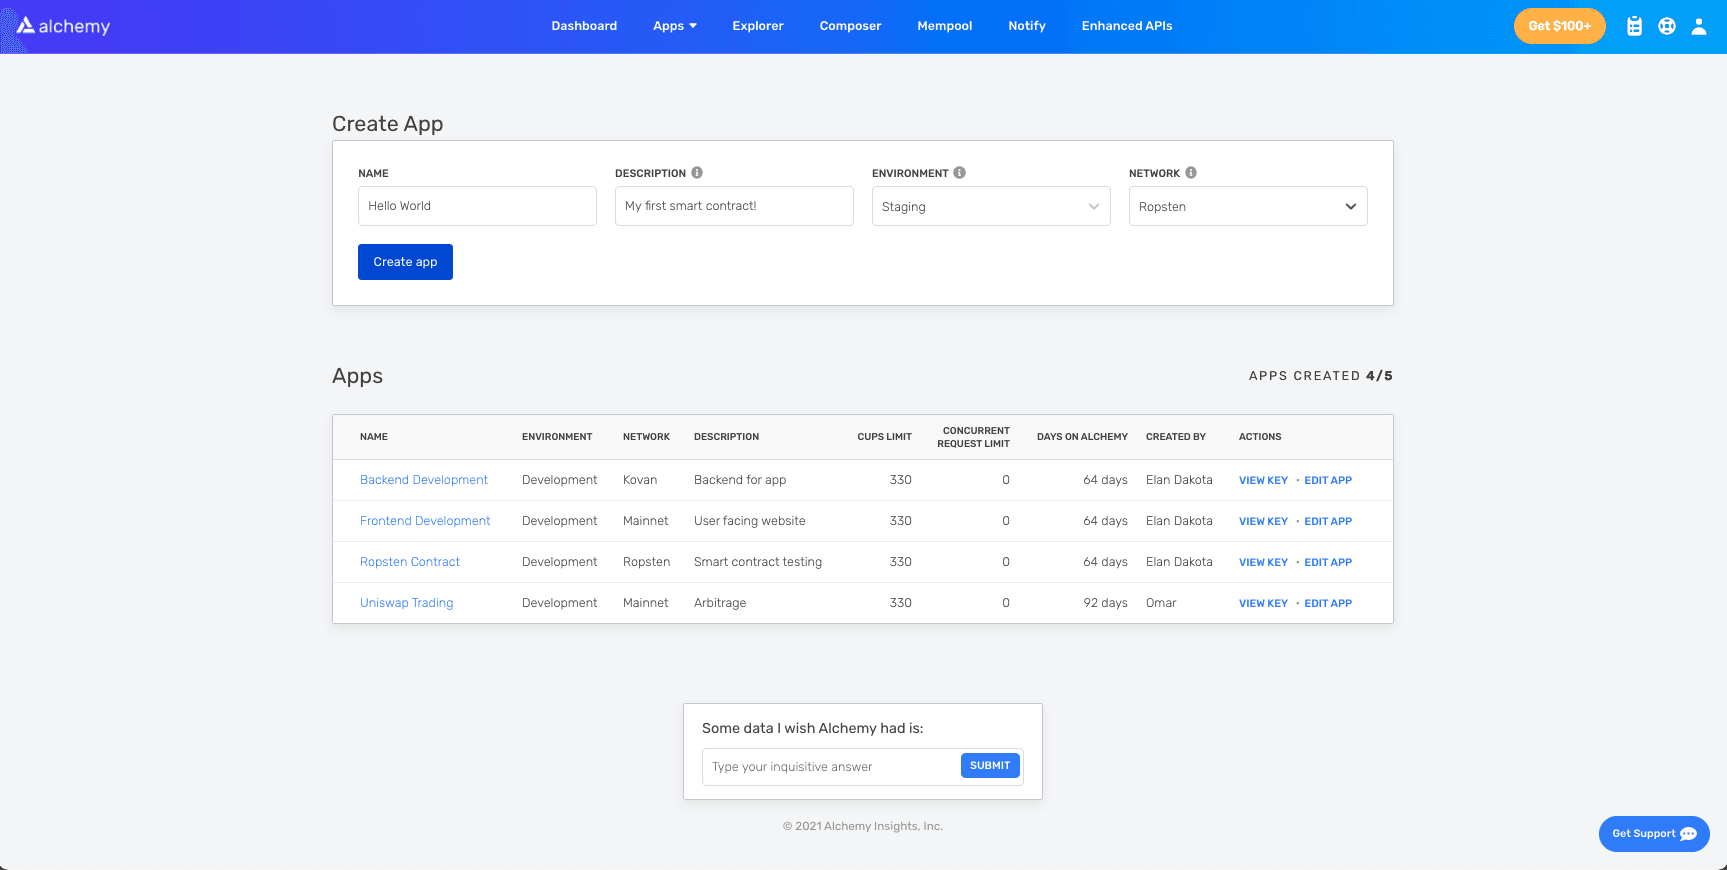Screen dimensions: 1727x870
Task: Open the Uniswap Trading app link
Action: pyautogui.click(x=406, y=603)
